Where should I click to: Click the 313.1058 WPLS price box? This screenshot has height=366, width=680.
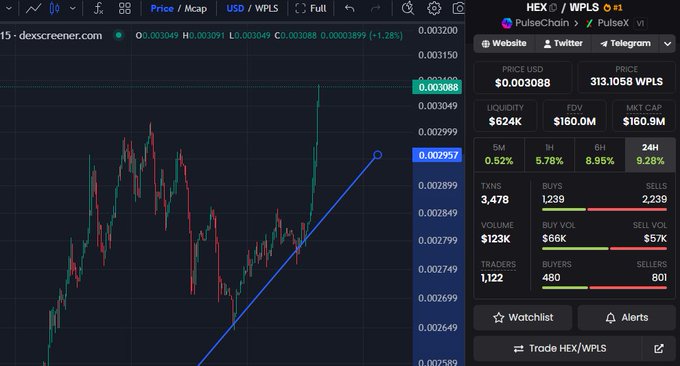point(626,77)
